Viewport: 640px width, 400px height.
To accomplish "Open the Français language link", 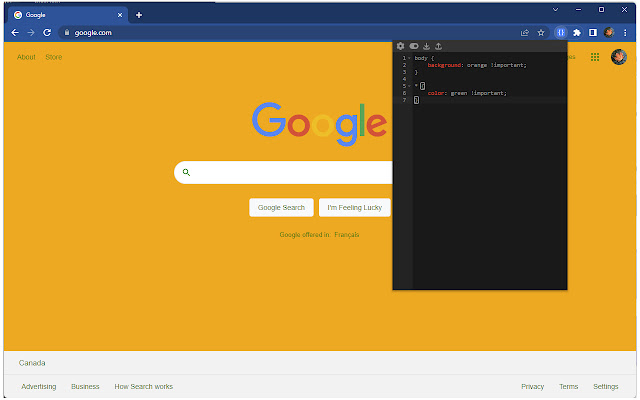I will 347,235.
